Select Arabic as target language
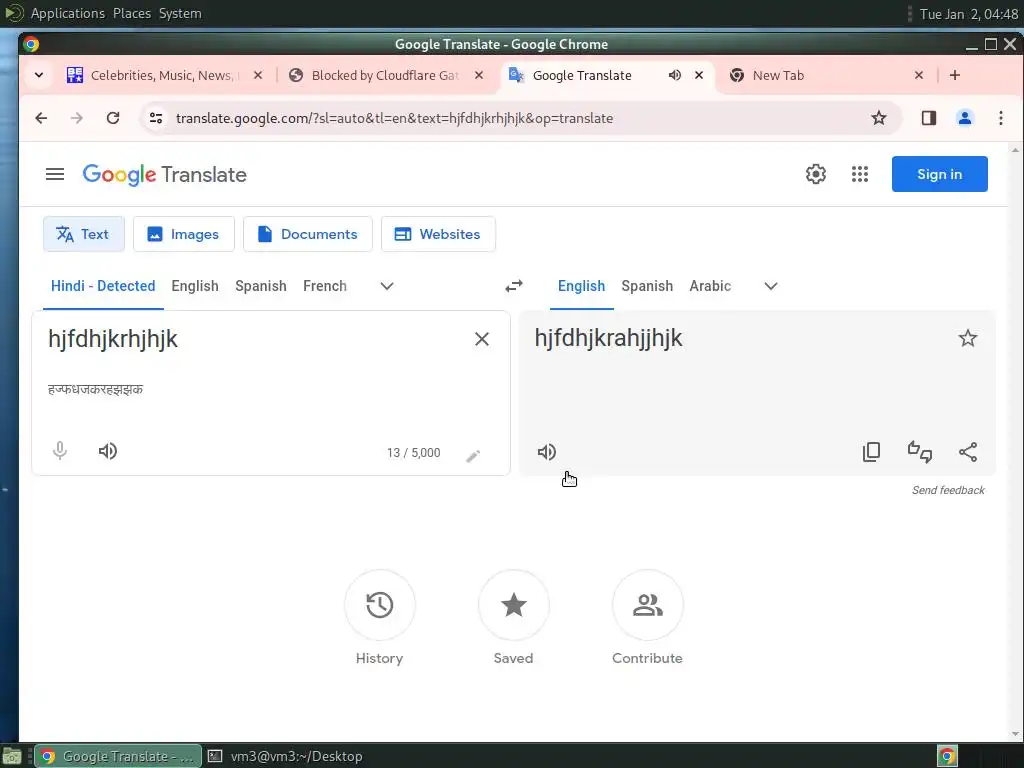The height and width of the screenshot is (768, 1024). [x=710, y=286]
